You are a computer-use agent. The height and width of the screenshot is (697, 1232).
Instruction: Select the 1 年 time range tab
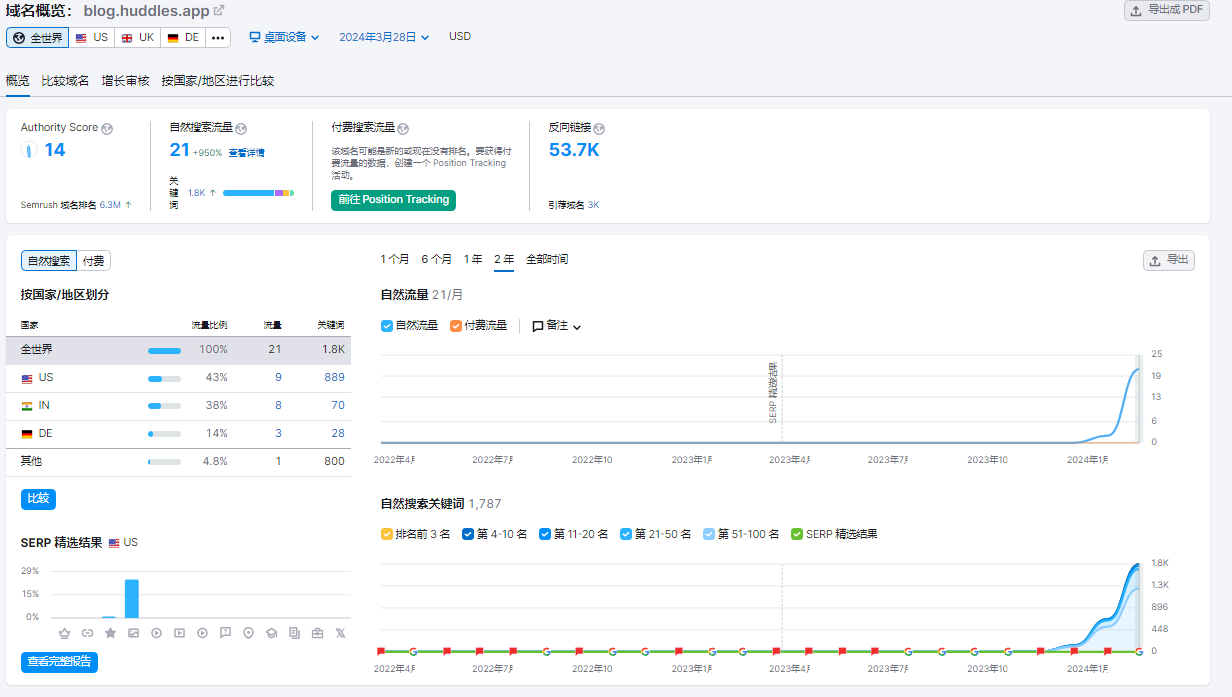click(x=473, y=259)
